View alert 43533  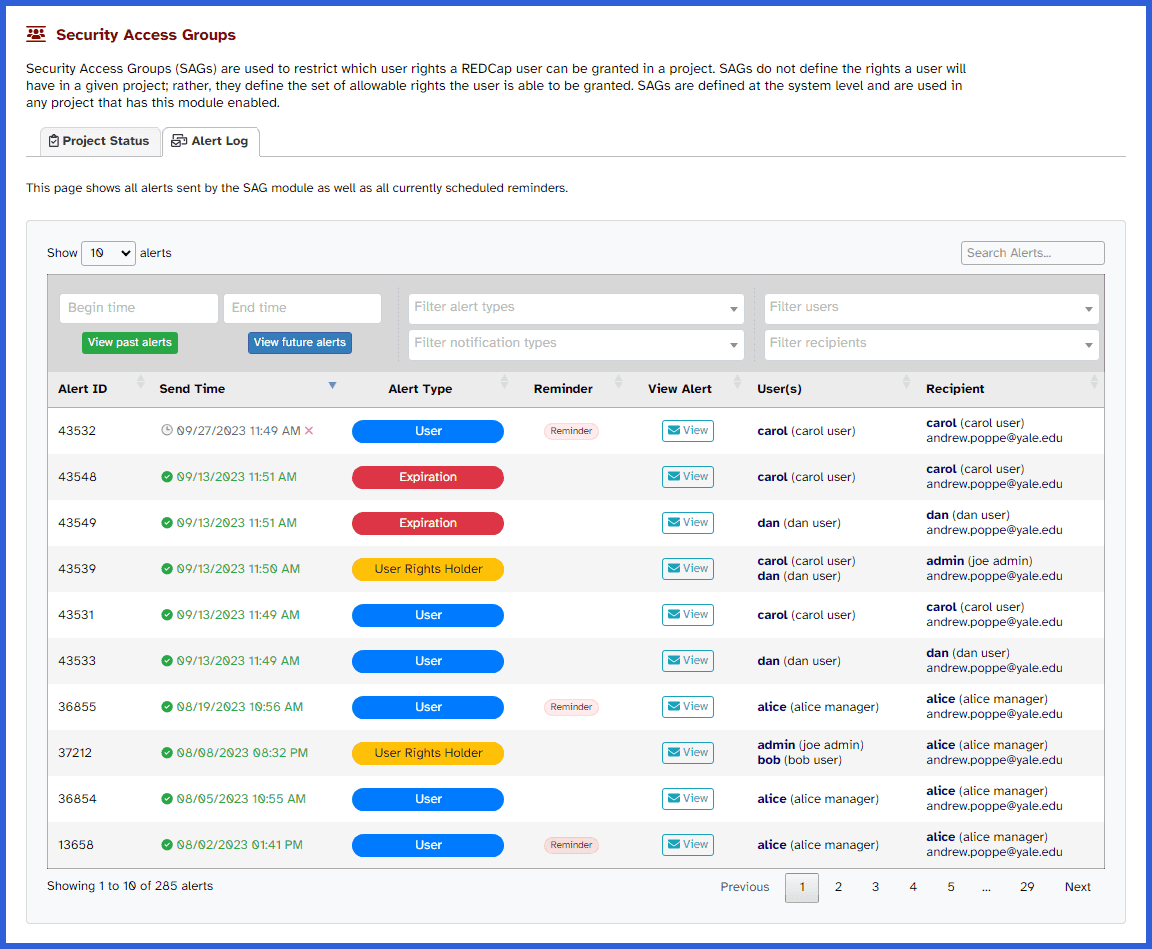(688, 660)
